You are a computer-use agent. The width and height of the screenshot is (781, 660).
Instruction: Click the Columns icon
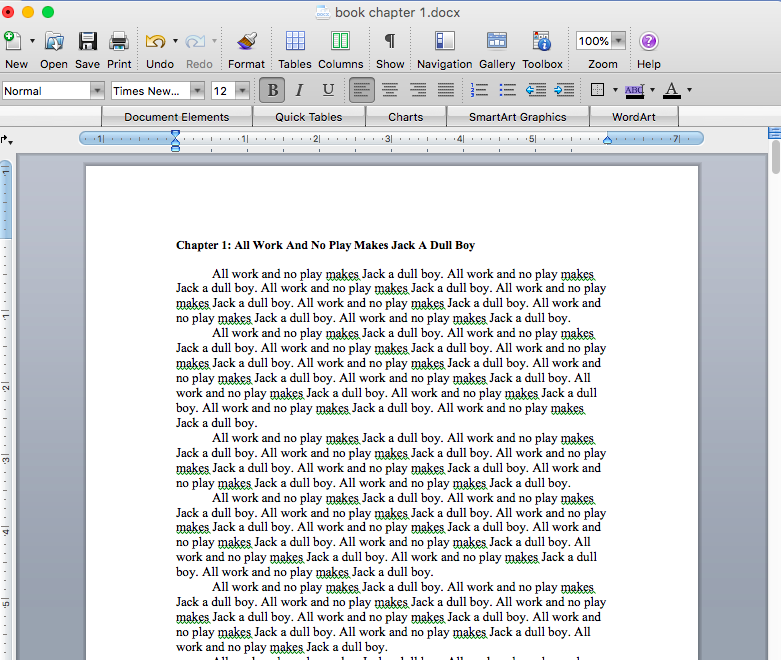[341, 41]
